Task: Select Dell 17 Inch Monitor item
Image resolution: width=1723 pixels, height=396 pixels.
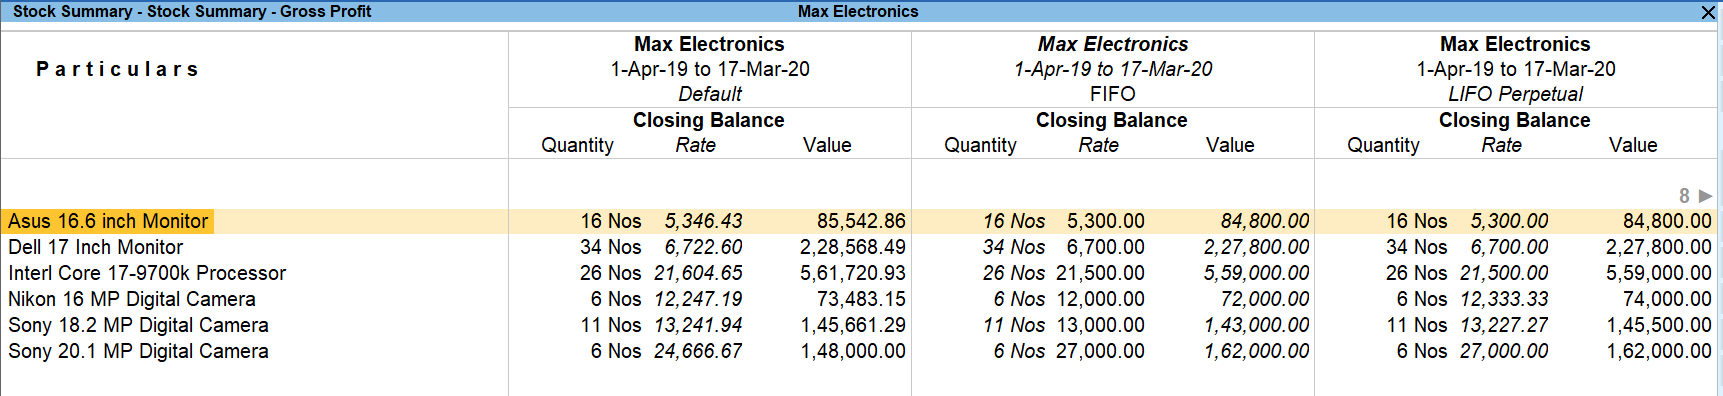Action: click(x=96, y=247)
